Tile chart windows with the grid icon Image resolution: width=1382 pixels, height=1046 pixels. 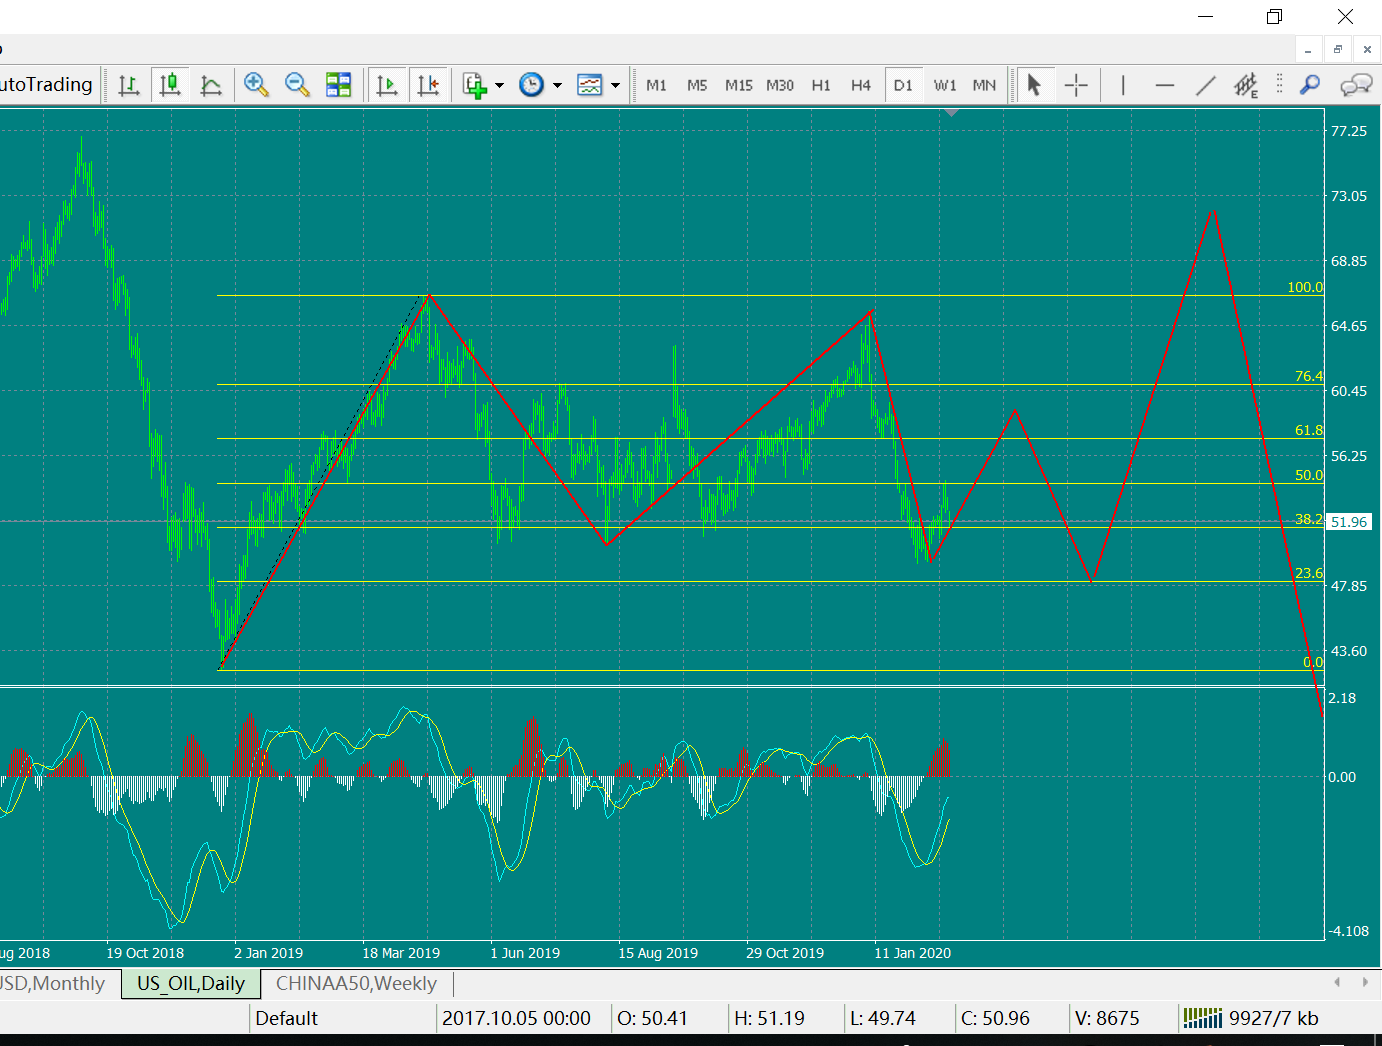tap(339, 85)
